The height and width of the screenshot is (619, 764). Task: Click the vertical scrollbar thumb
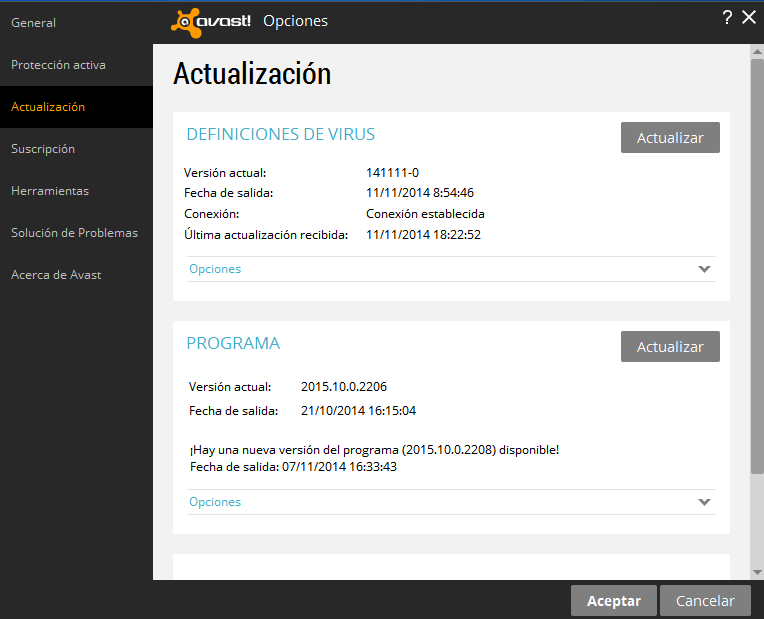757,266
